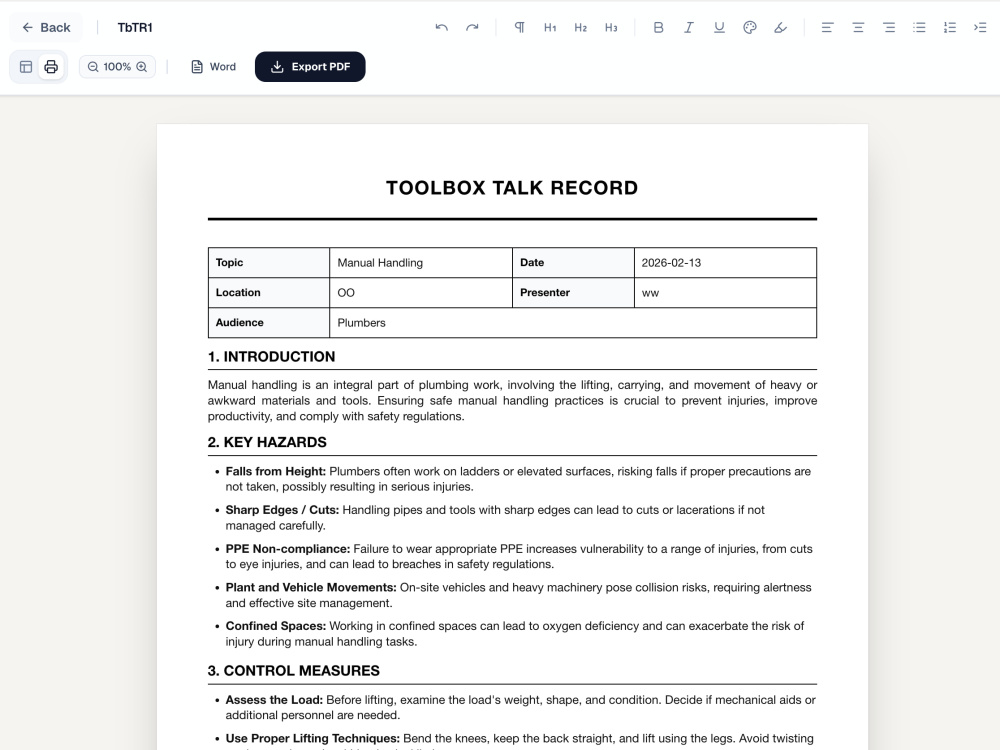Screen dimensions: 1000x750
Task: Click the OO location cell
Action: [421, 293]
